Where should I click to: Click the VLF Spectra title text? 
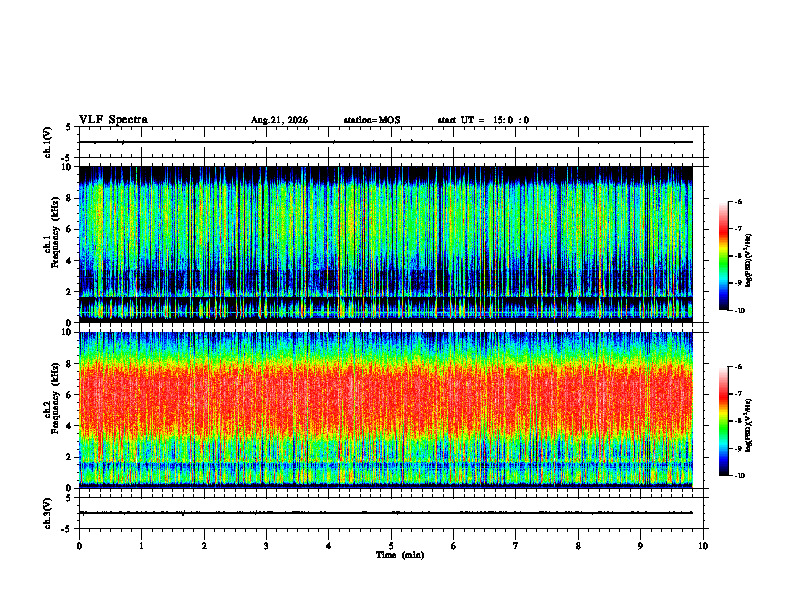click(113, 120)
